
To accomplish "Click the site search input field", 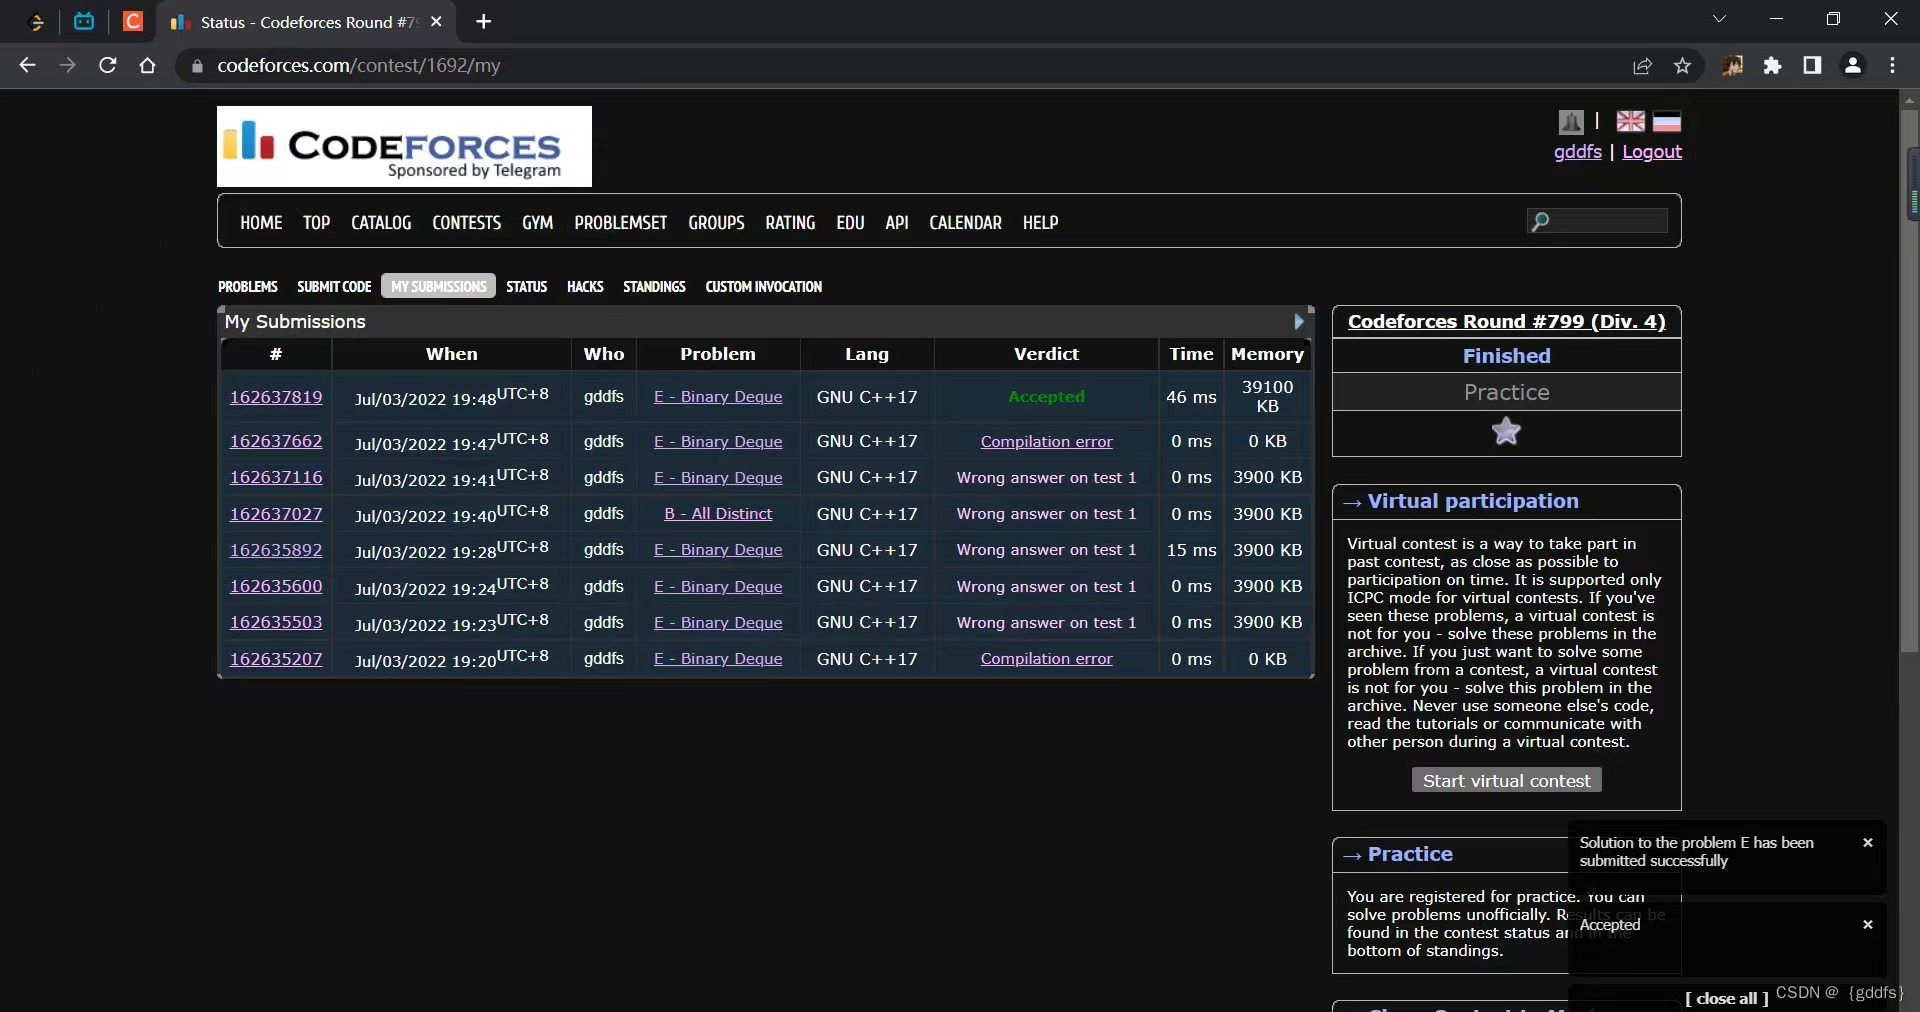I will [x=1597, y=221].
